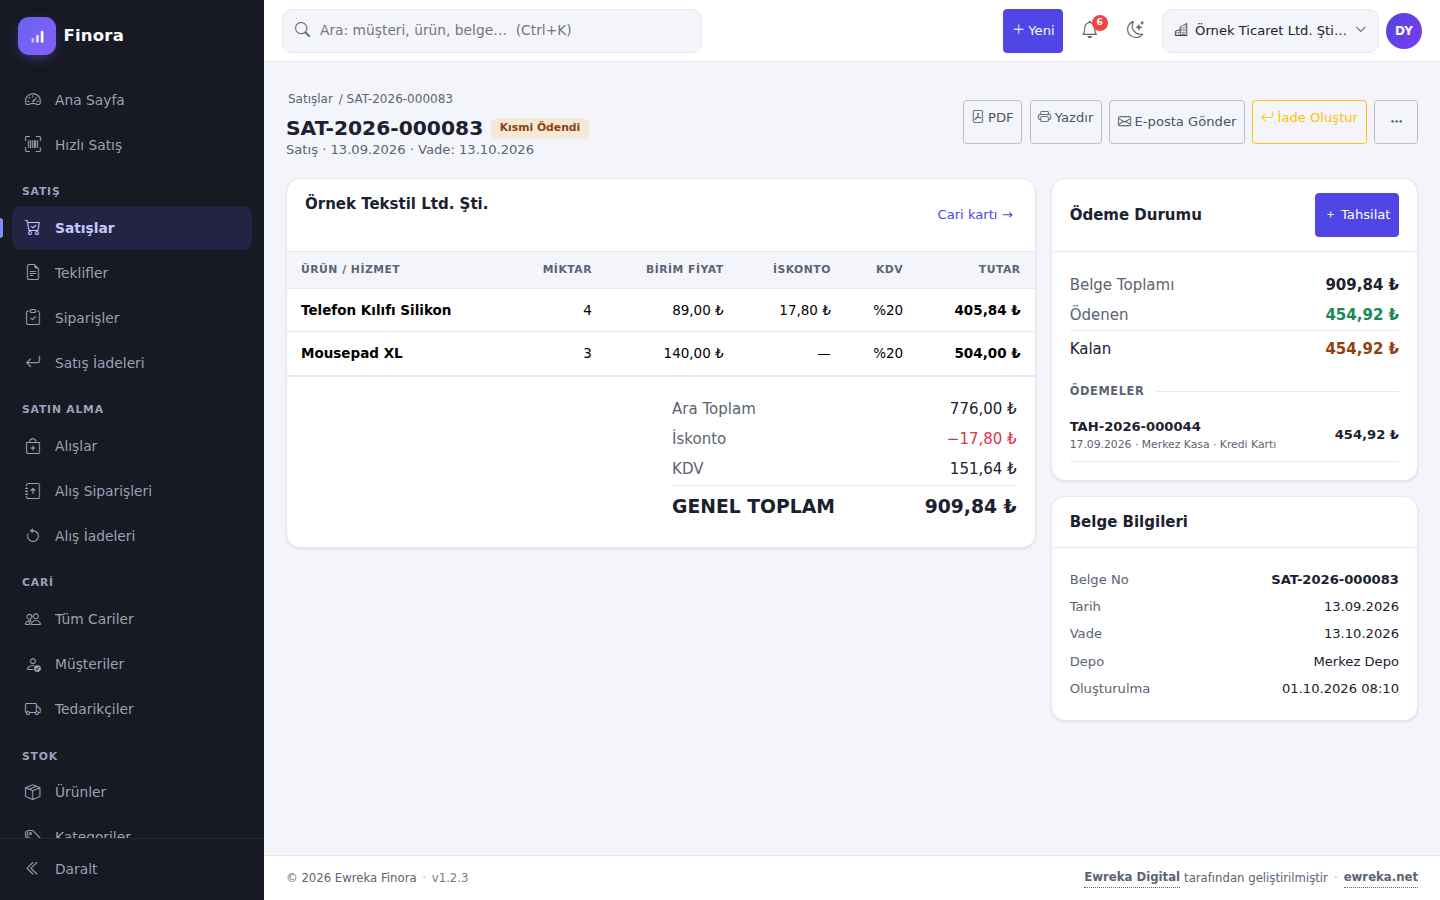Screen dimensions: 1440x900
Task: Select the Telefon Kılıfı Silikon row
Action: (x=661, y=310)
